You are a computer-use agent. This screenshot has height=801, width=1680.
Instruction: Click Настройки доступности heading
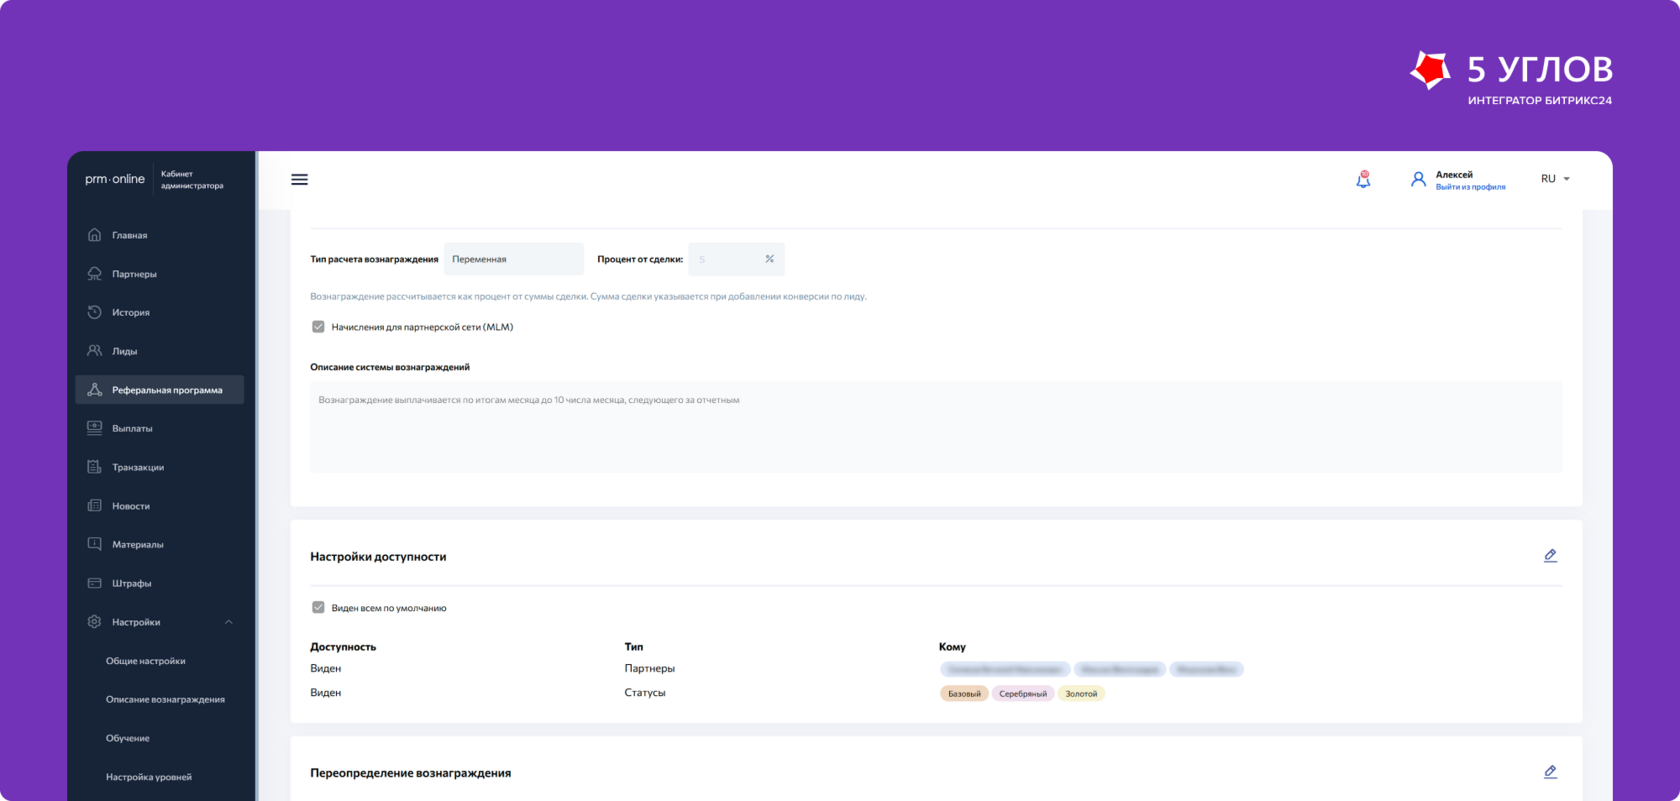coord(378,556)
